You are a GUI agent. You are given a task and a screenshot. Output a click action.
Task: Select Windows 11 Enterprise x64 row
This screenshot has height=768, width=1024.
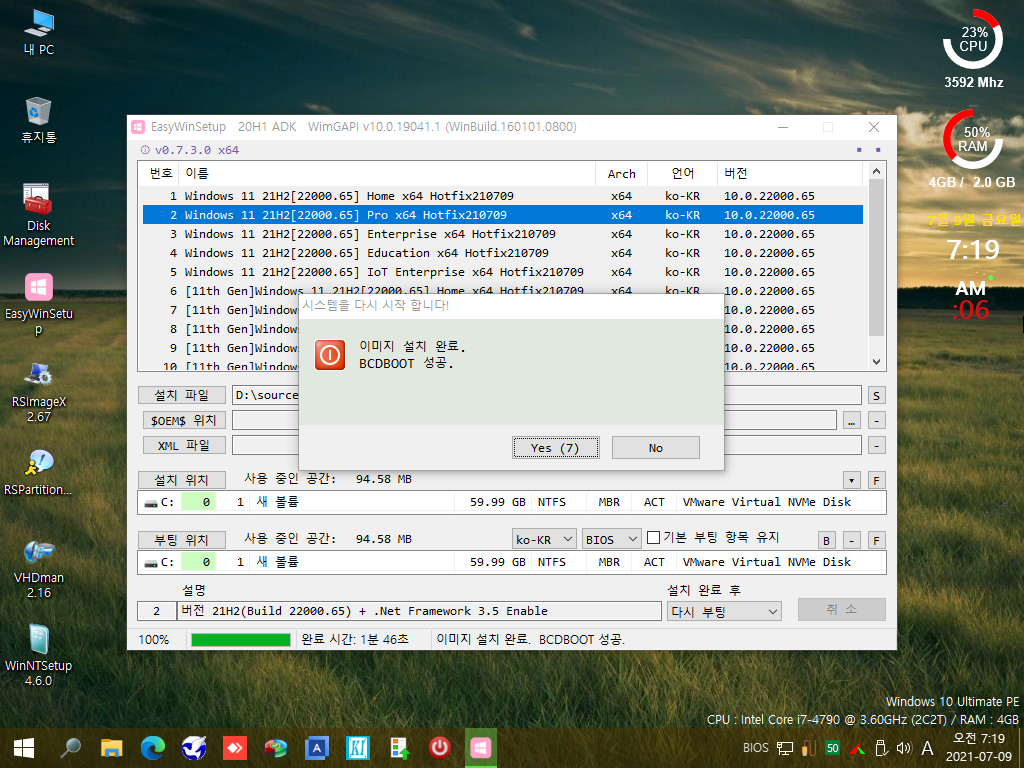pos(502,234)
